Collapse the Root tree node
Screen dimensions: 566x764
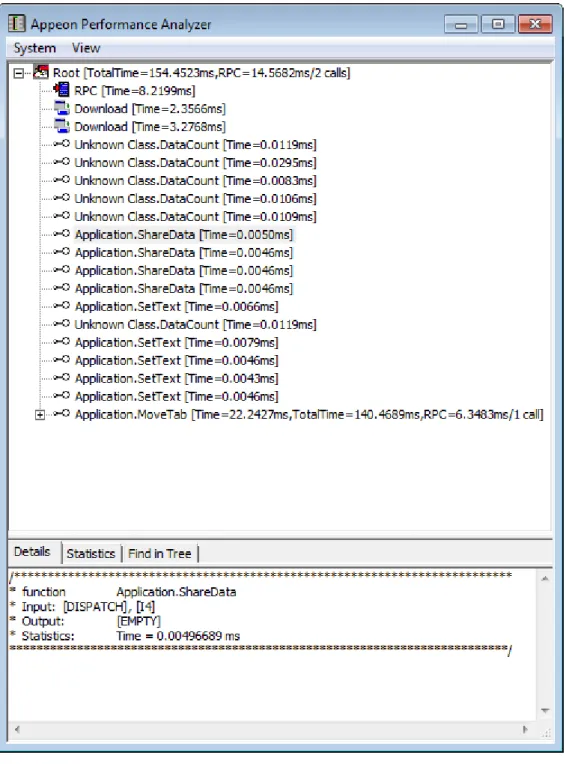tap(19, 73)
